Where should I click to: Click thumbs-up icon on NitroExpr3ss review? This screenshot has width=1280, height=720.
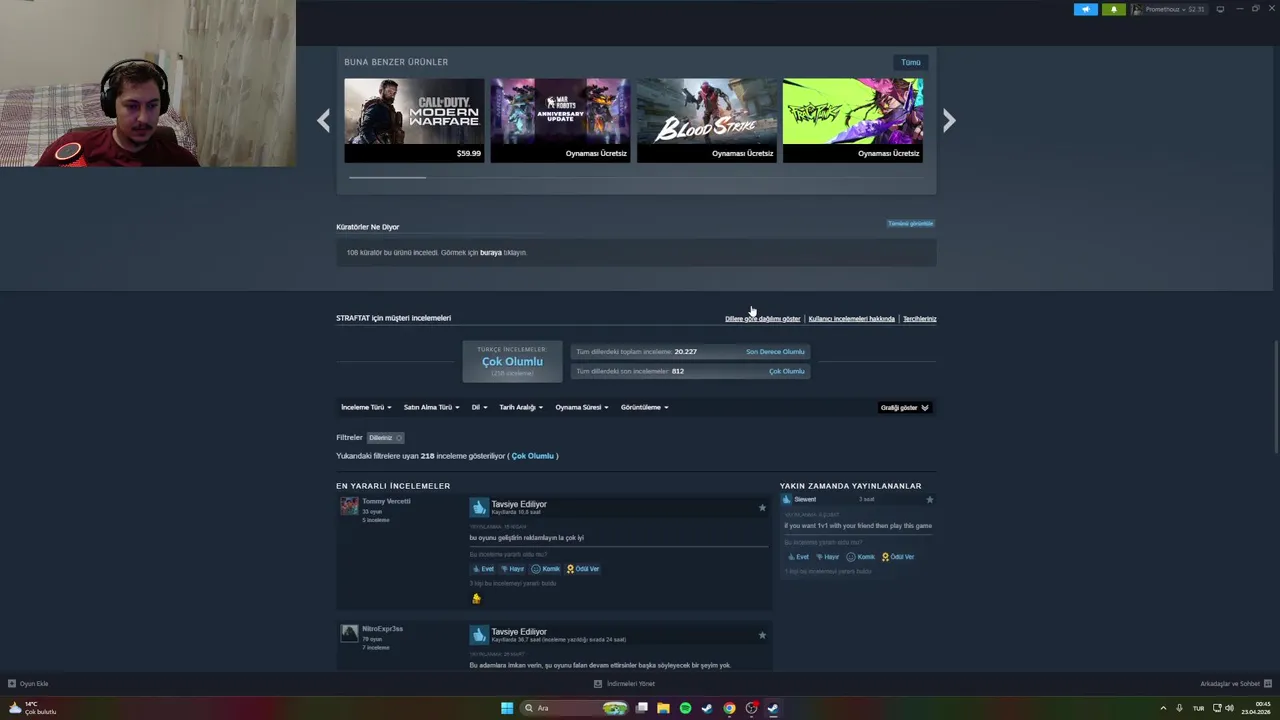[x=479, y=635]
